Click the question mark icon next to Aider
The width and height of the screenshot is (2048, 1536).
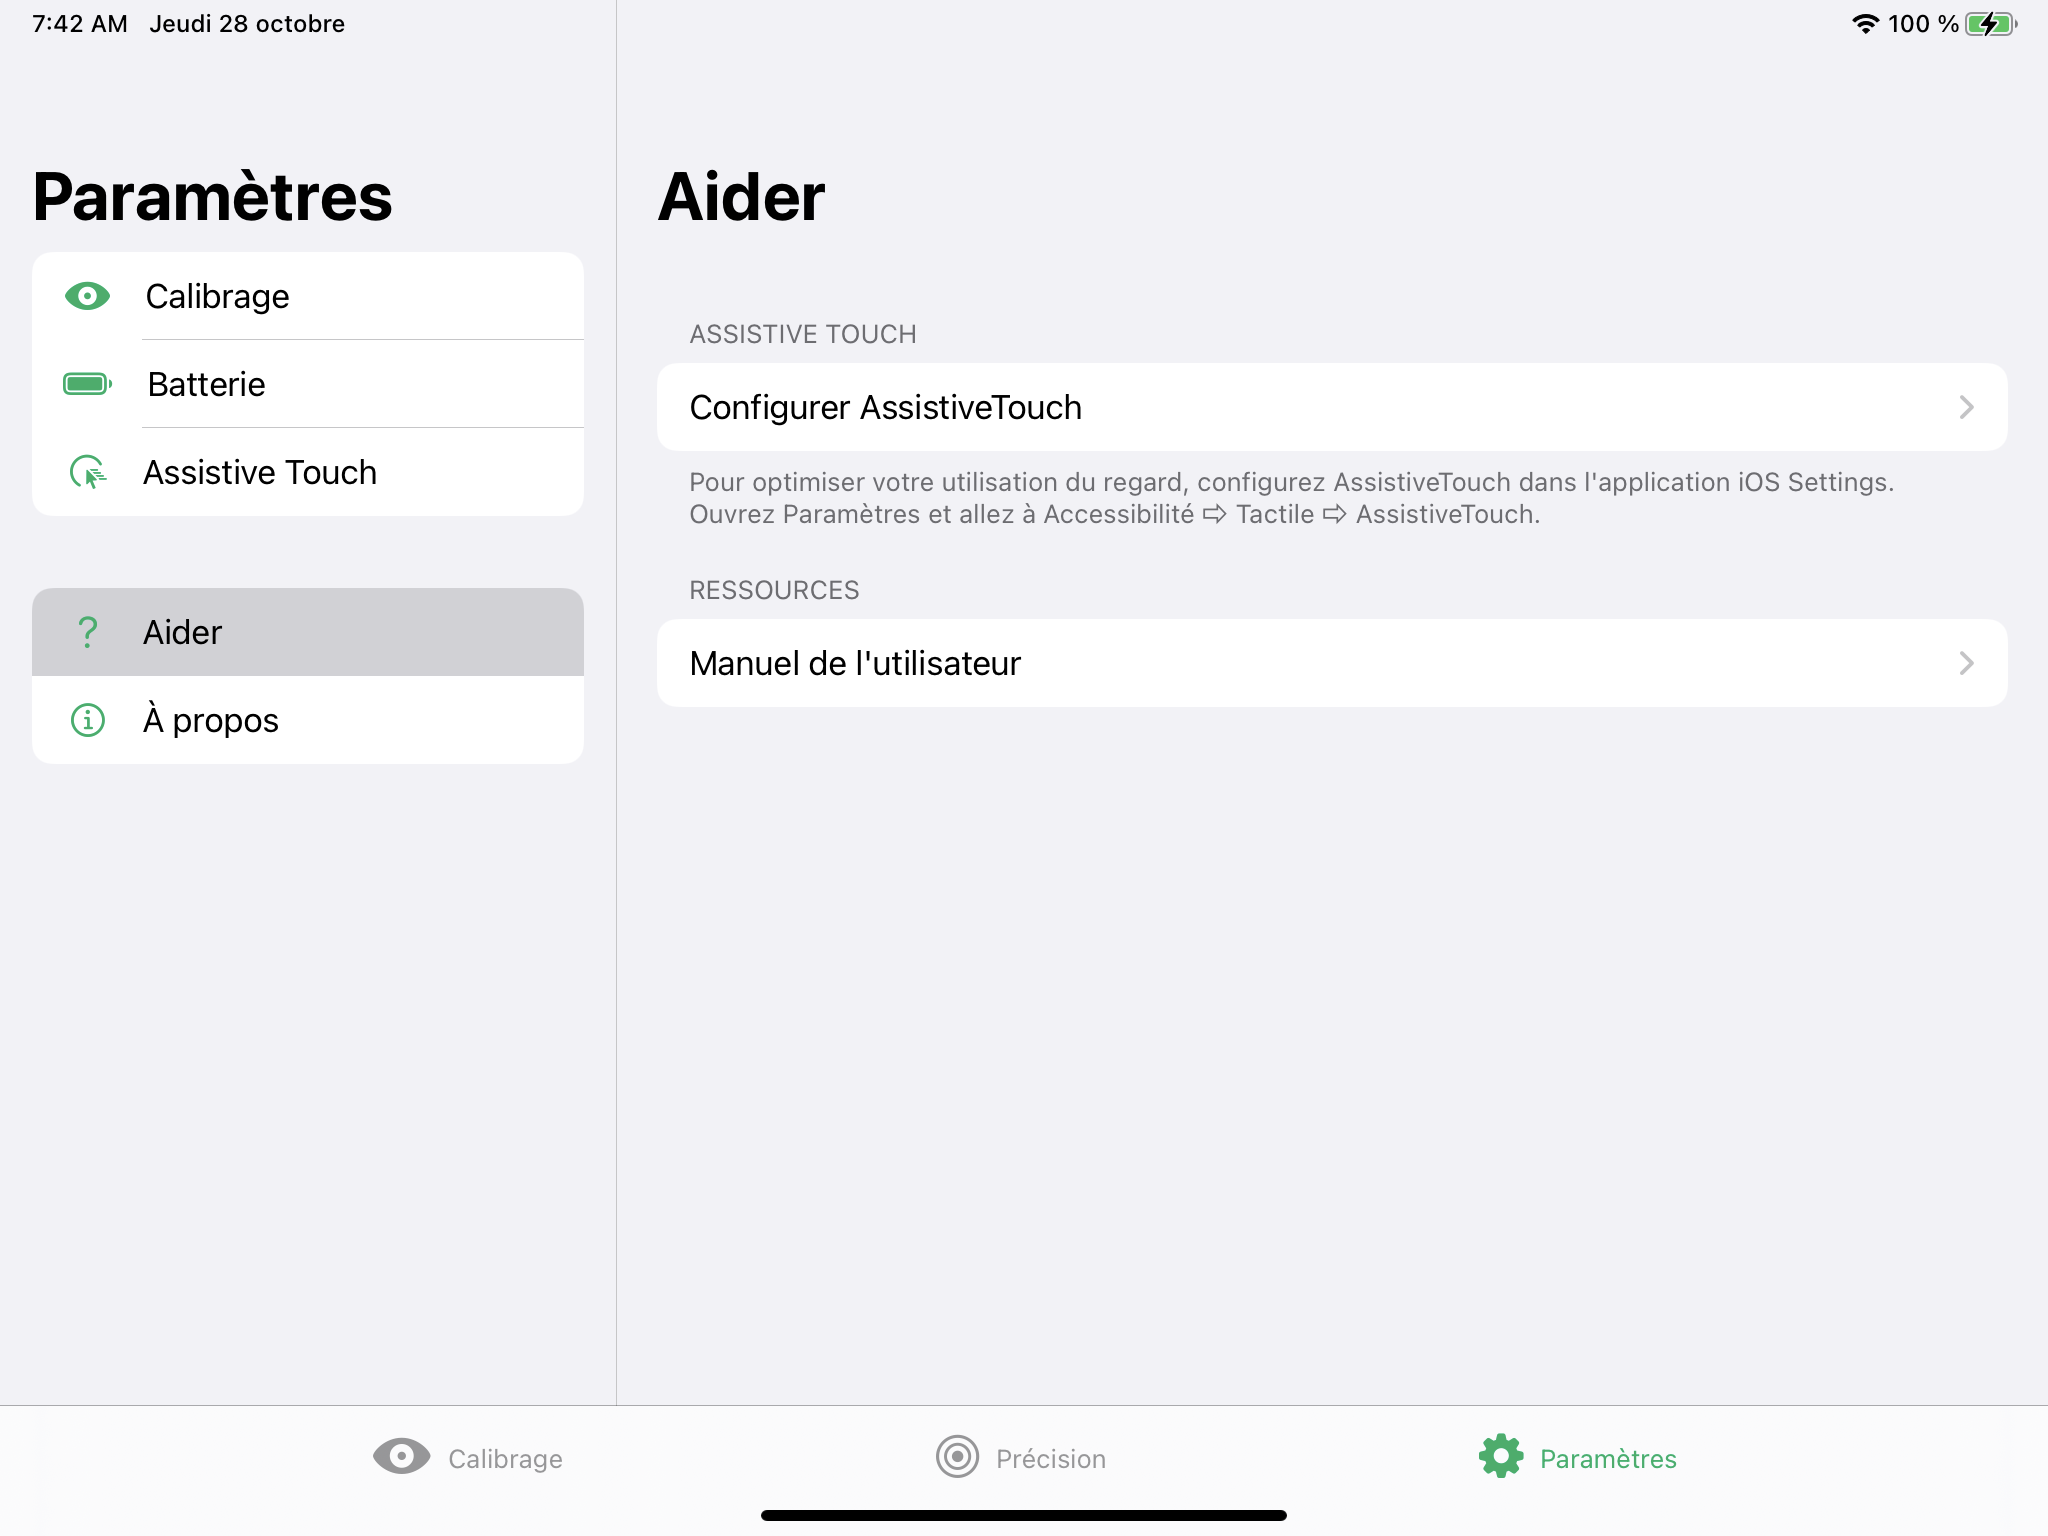[88, 632]
